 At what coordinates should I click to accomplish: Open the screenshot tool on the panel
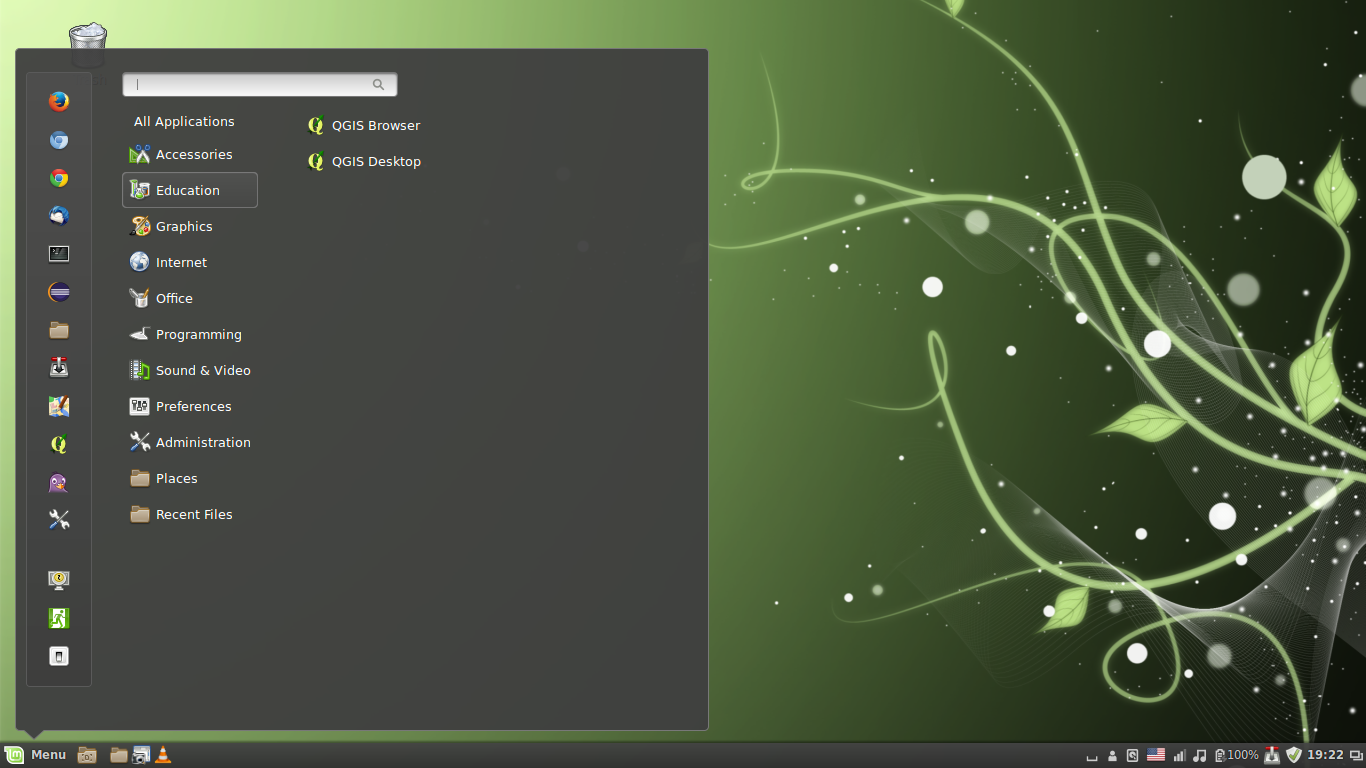(x=141, y=755)
